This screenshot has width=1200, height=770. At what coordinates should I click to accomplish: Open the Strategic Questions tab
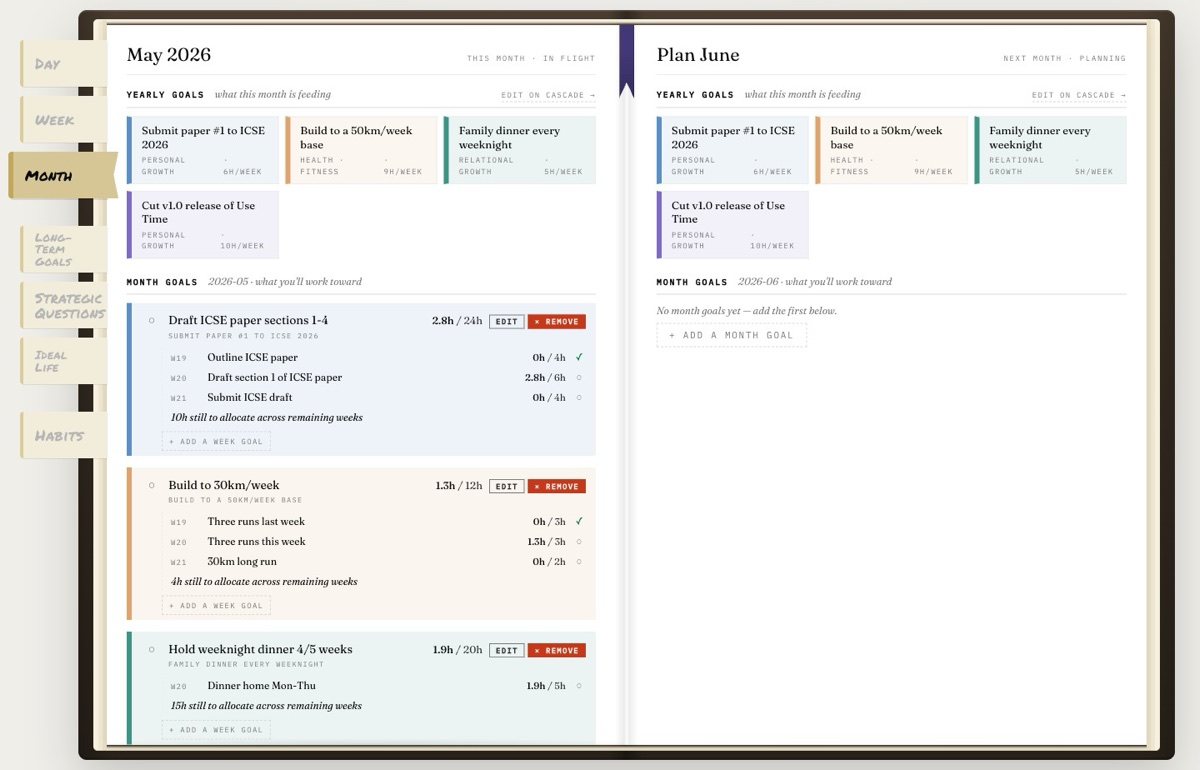(x=62, y=306)
